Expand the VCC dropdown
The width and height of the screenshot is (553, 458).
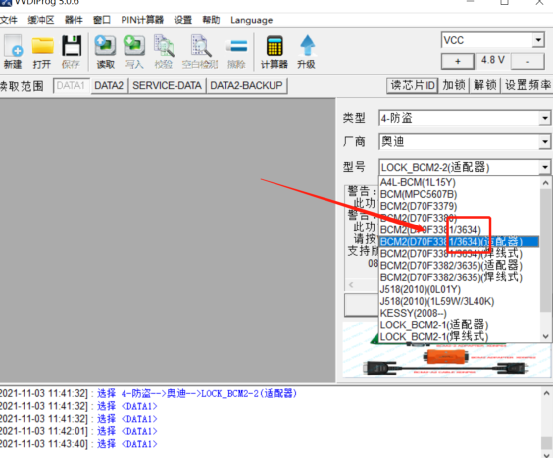coord(538,40)
